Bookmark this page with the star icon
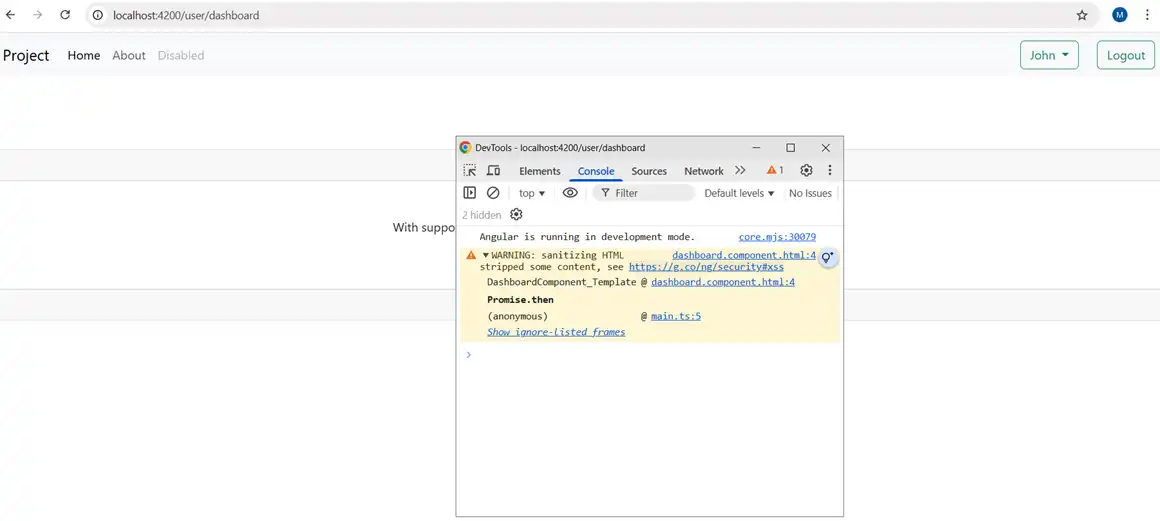The height and width of the screenshot is (521, 1160). pos(1082,15)
